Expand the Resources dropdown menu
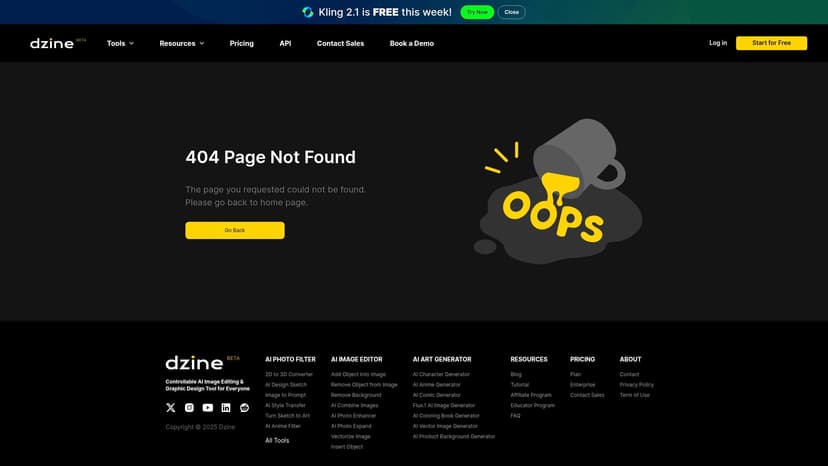The image size is (828, 466). 181,43
